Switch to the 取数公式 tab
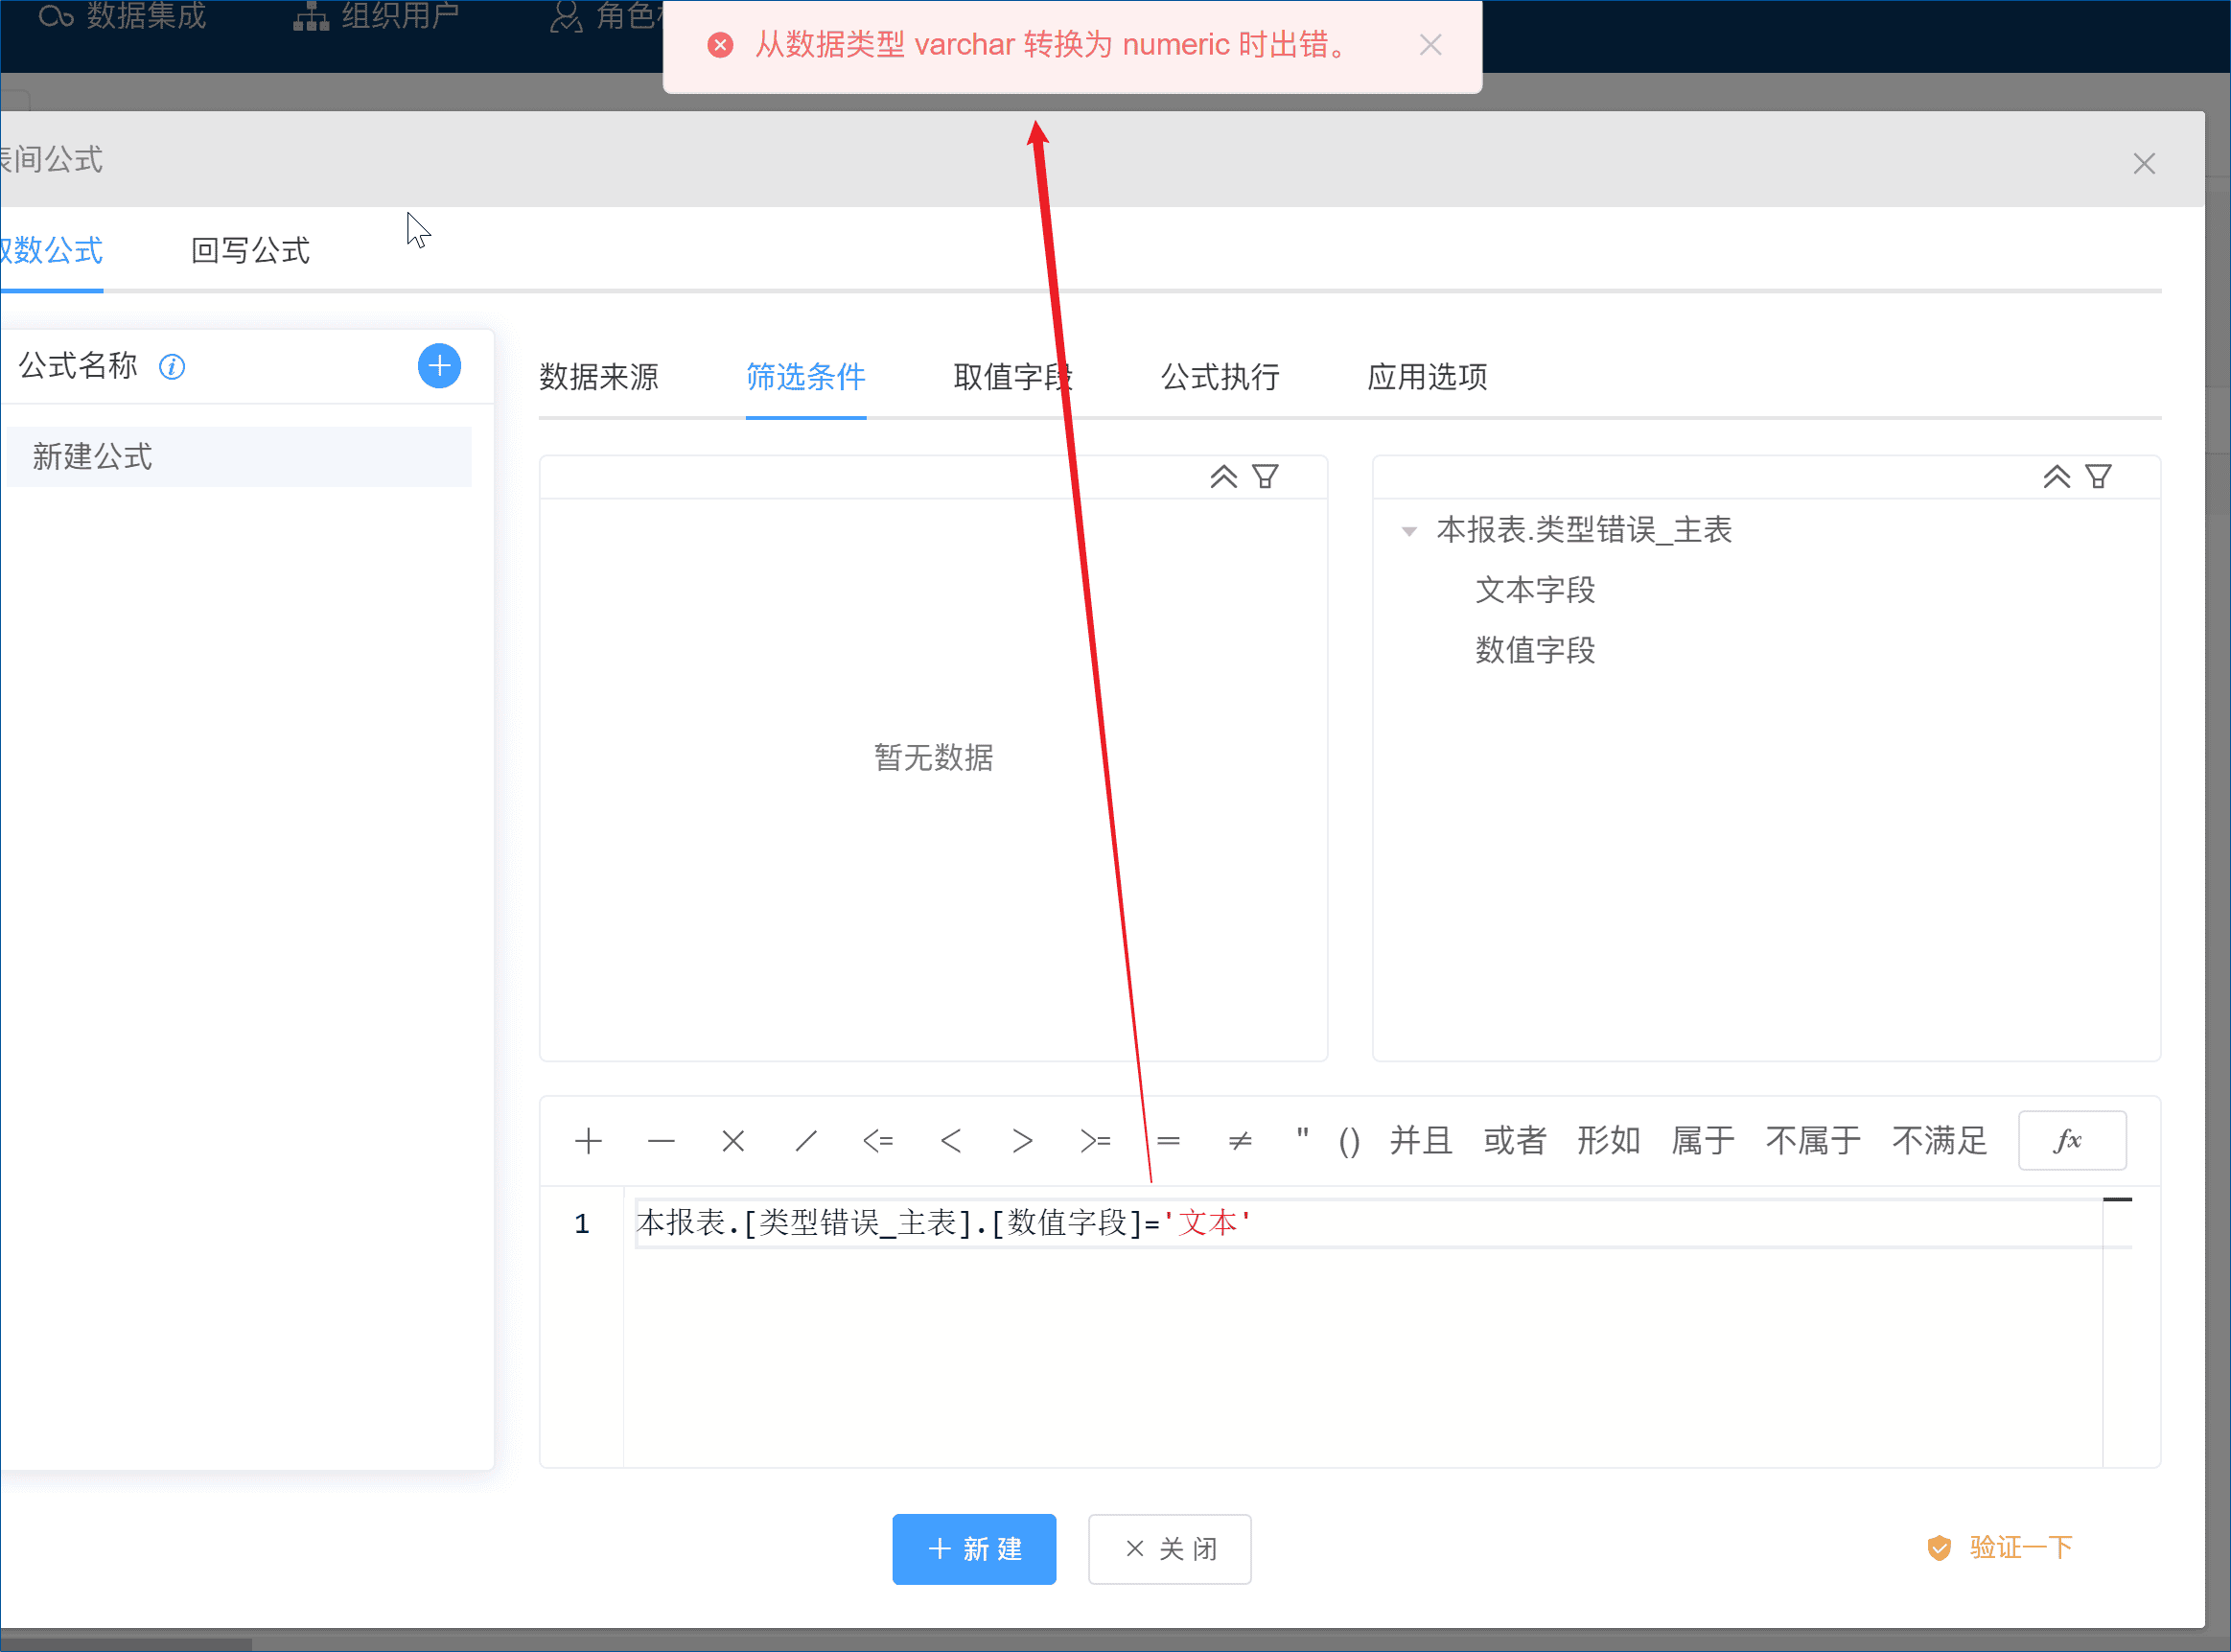 tap(50, 250)
